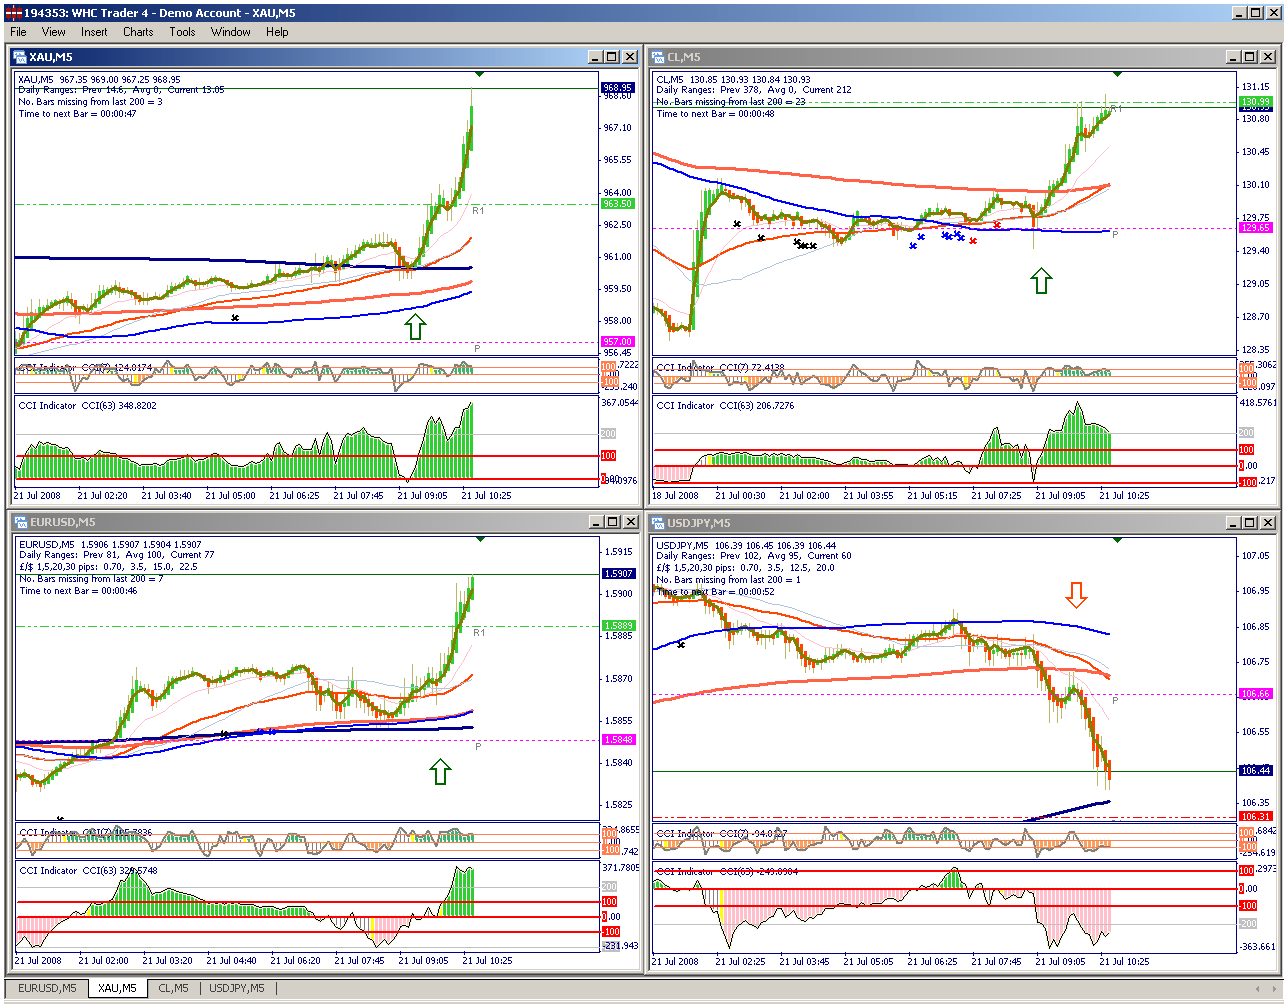Screen dimensions: 1288x1004
Task: Click the 106.66 pivot price label
Action: pyautogui.click(x=1255, y=694)
